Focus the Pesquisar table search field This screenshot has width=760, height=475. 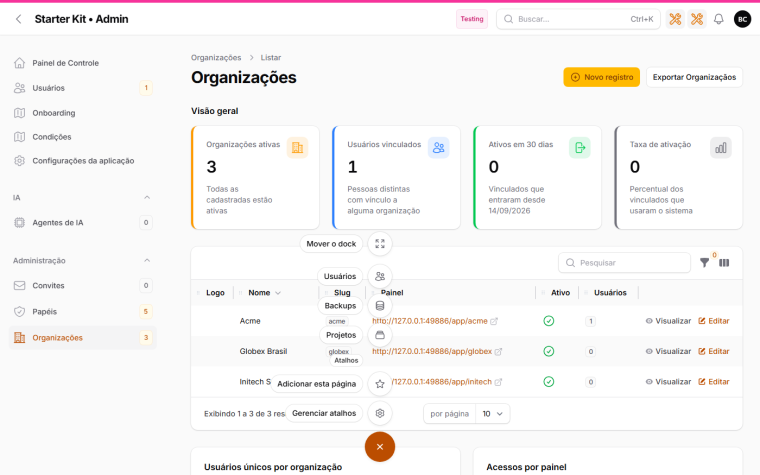(624, 263)
